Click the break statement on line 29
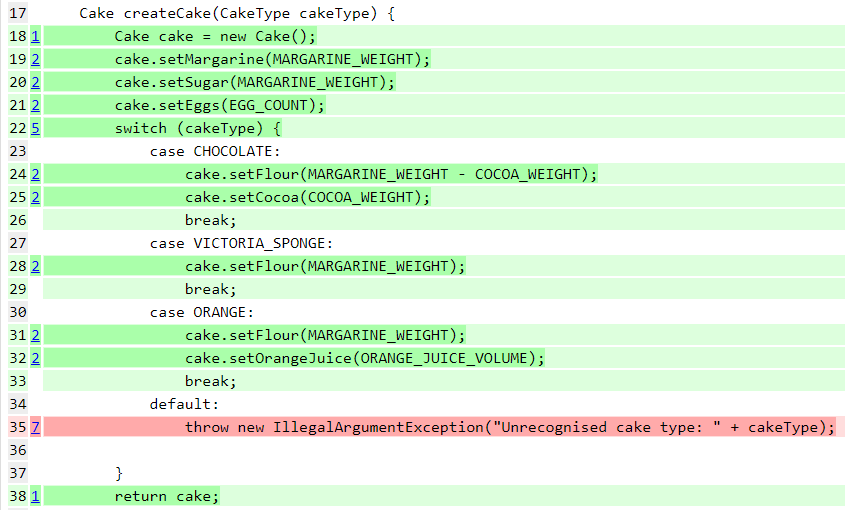Screen dimensions: 845x510 coord(210,289)
